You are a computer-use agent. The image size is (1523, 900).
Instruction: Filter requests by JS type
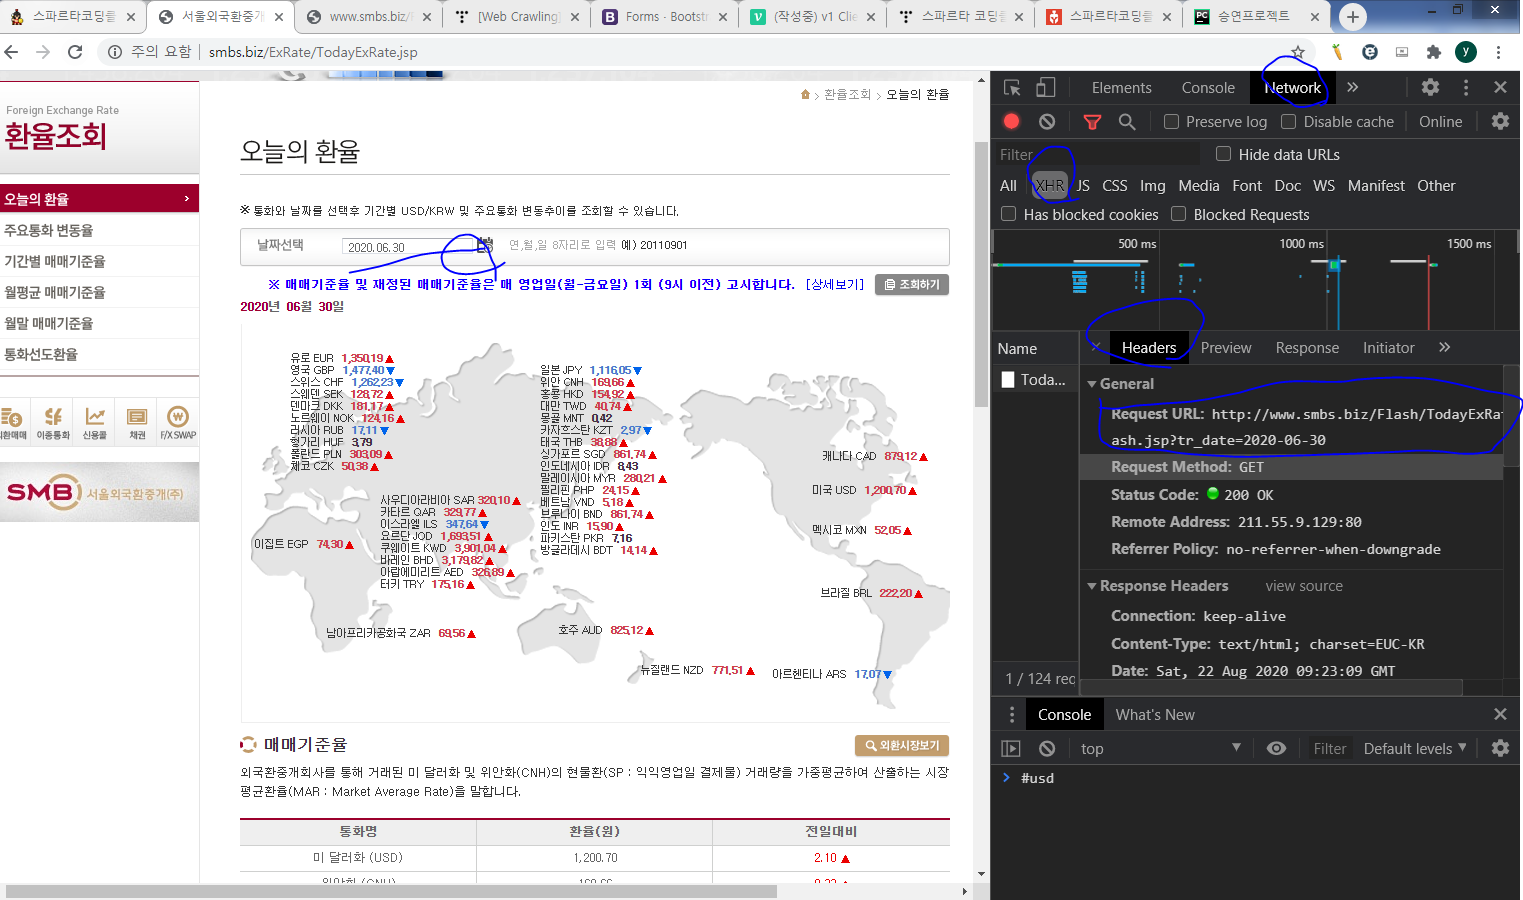(1083, 186)
